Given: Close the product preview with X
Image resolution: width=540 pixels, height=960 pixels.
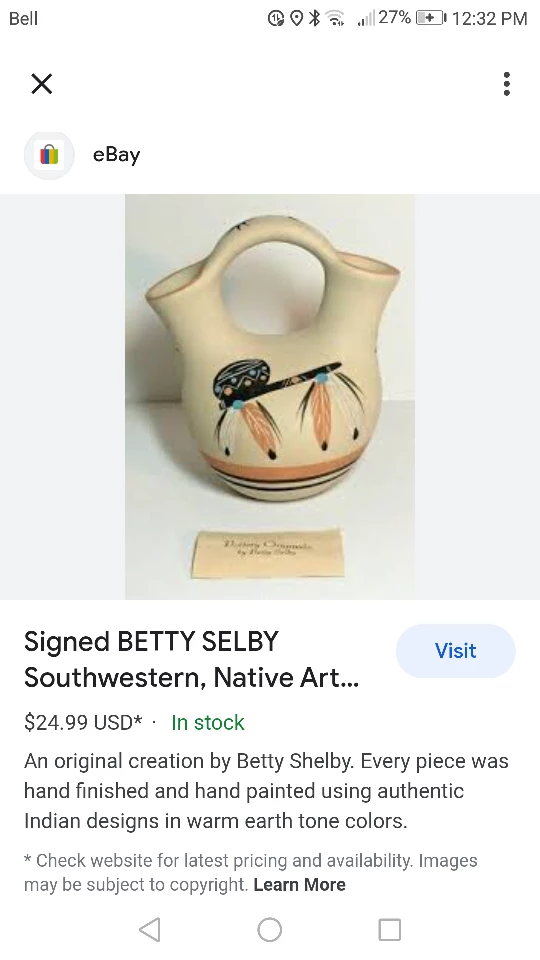Looking at the screenshot, I should coord(42,84).
